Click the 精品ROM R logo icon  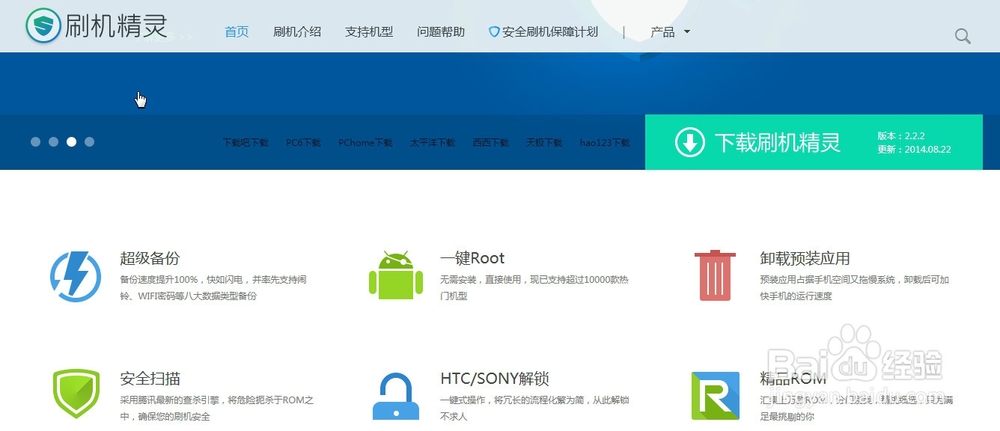(x=715, y=396)
